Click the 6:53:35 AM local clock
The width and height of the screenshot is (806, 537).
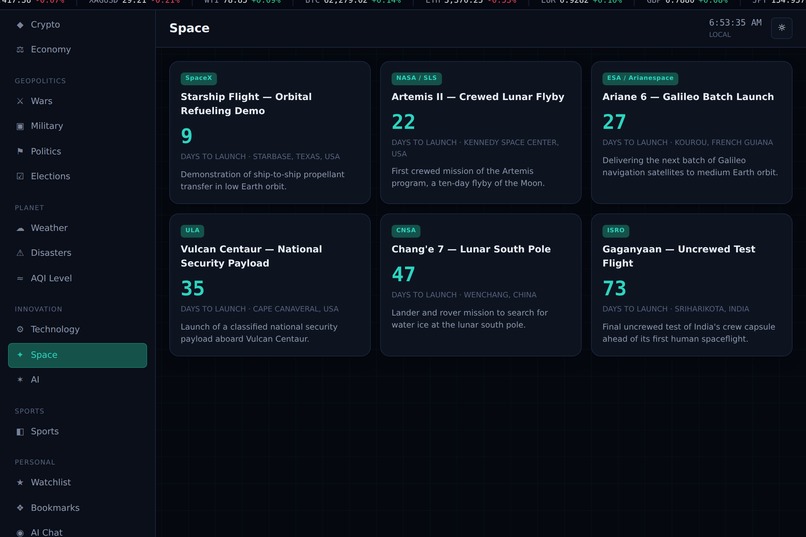click(x=735, y=23)
